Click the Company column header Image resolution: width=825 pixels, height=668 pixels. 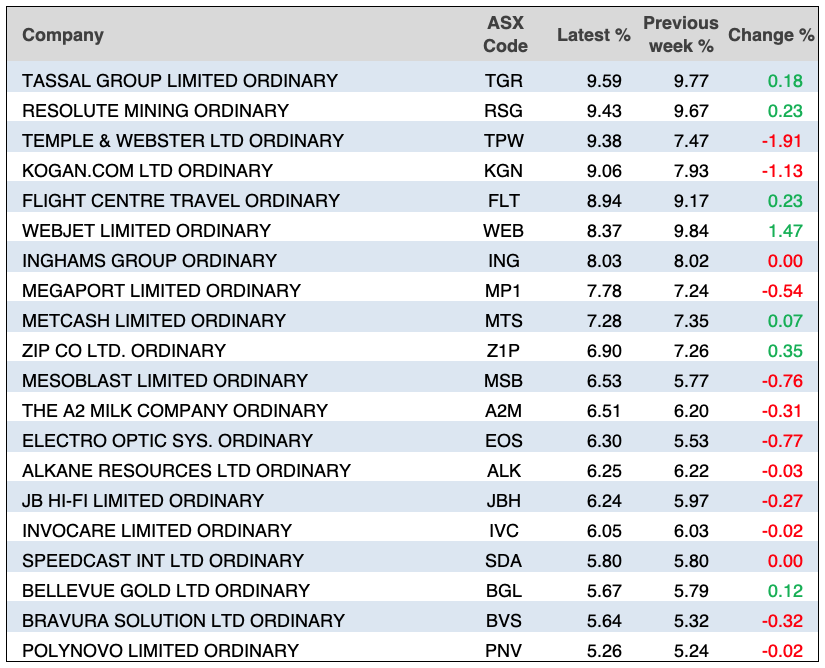point(63,35)
